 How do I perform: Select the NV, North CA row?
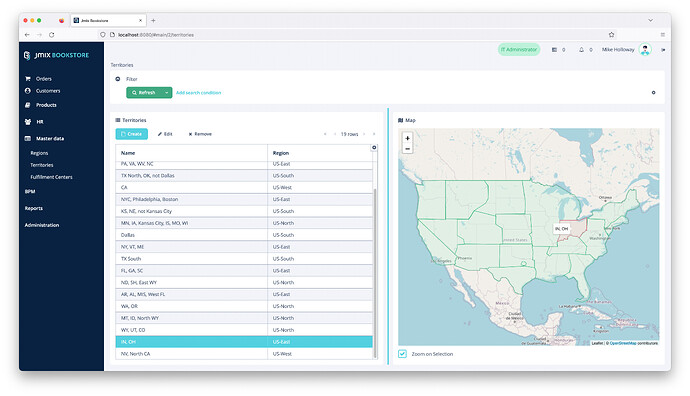click(244, 354)
